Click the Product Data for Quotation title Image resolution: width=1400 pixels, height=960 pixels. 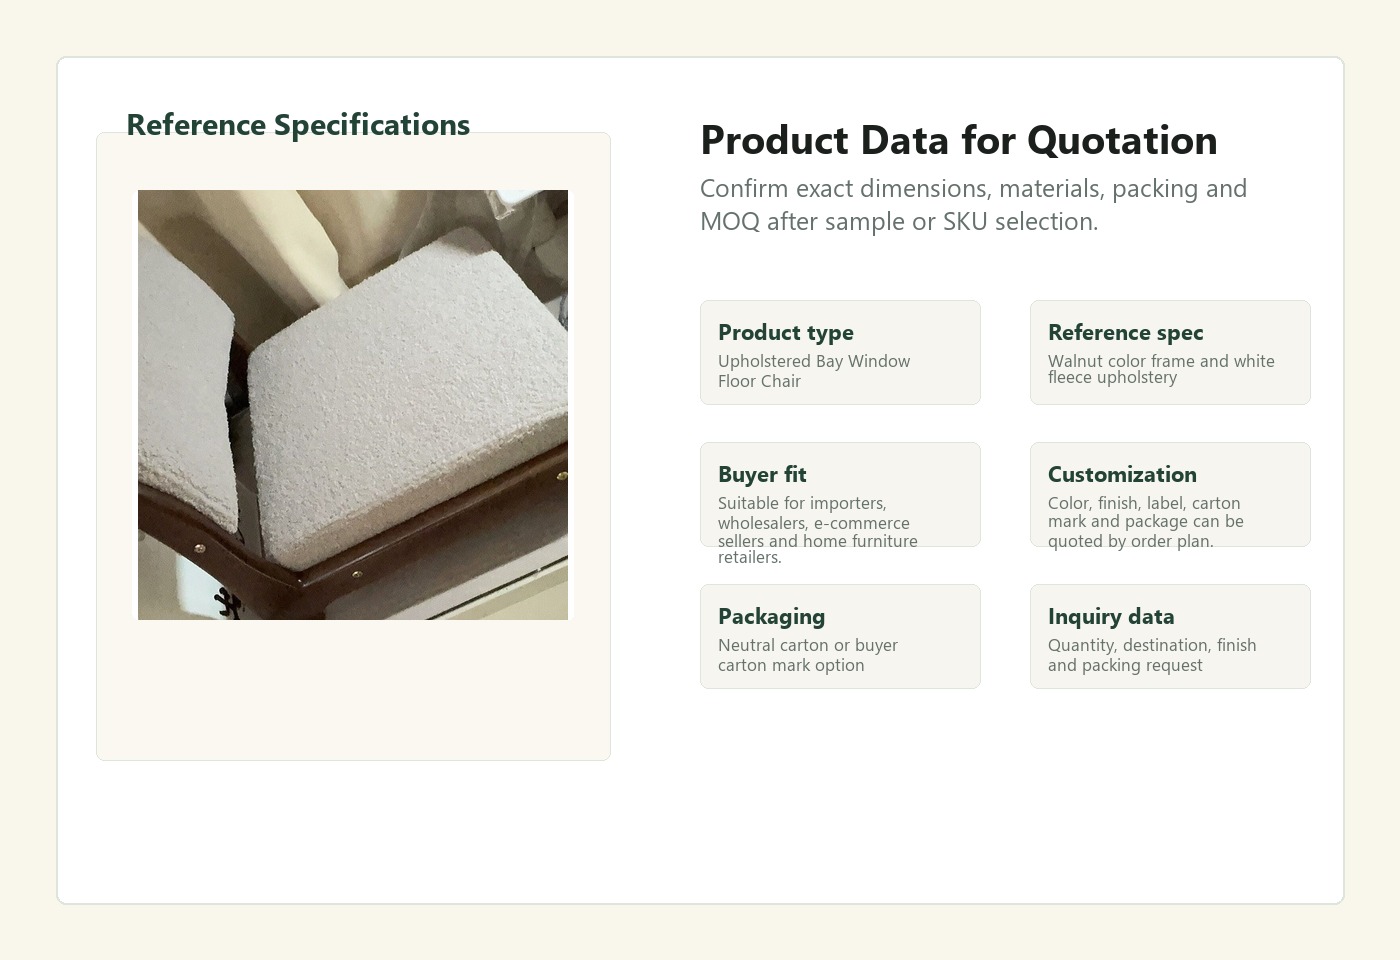tap(959, 140)
